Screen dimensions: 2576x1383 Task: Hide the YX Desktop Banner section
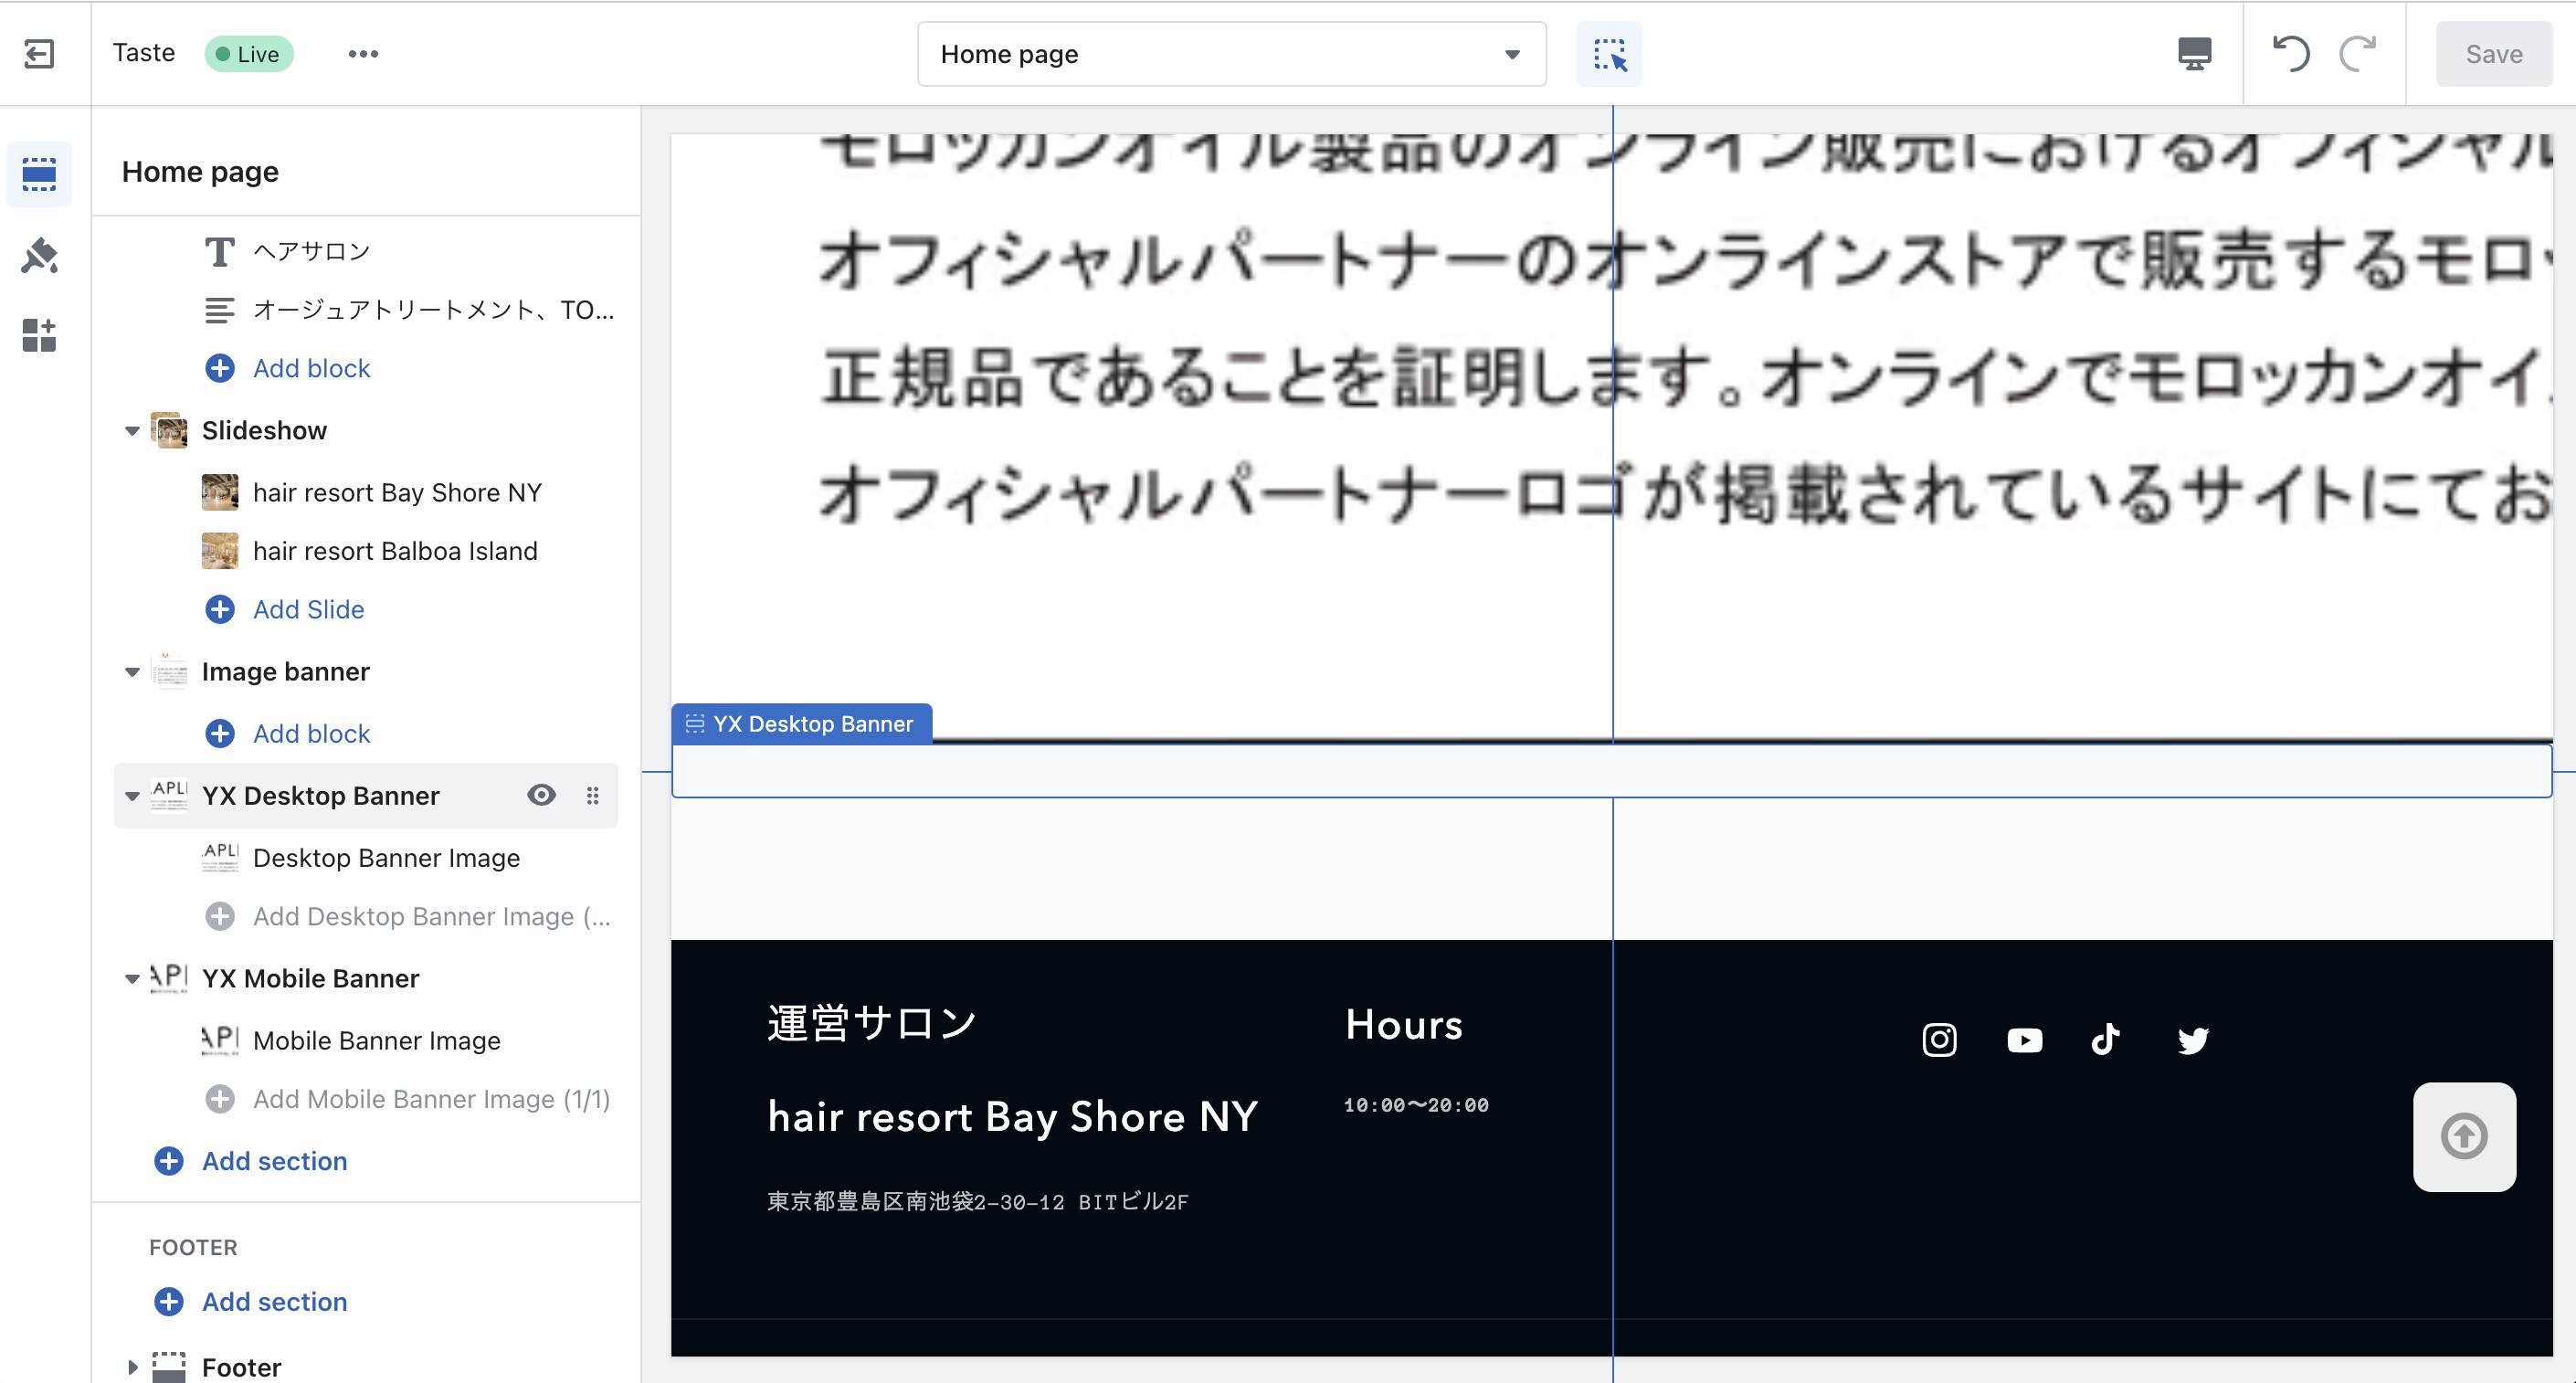(x=541, y=795)
